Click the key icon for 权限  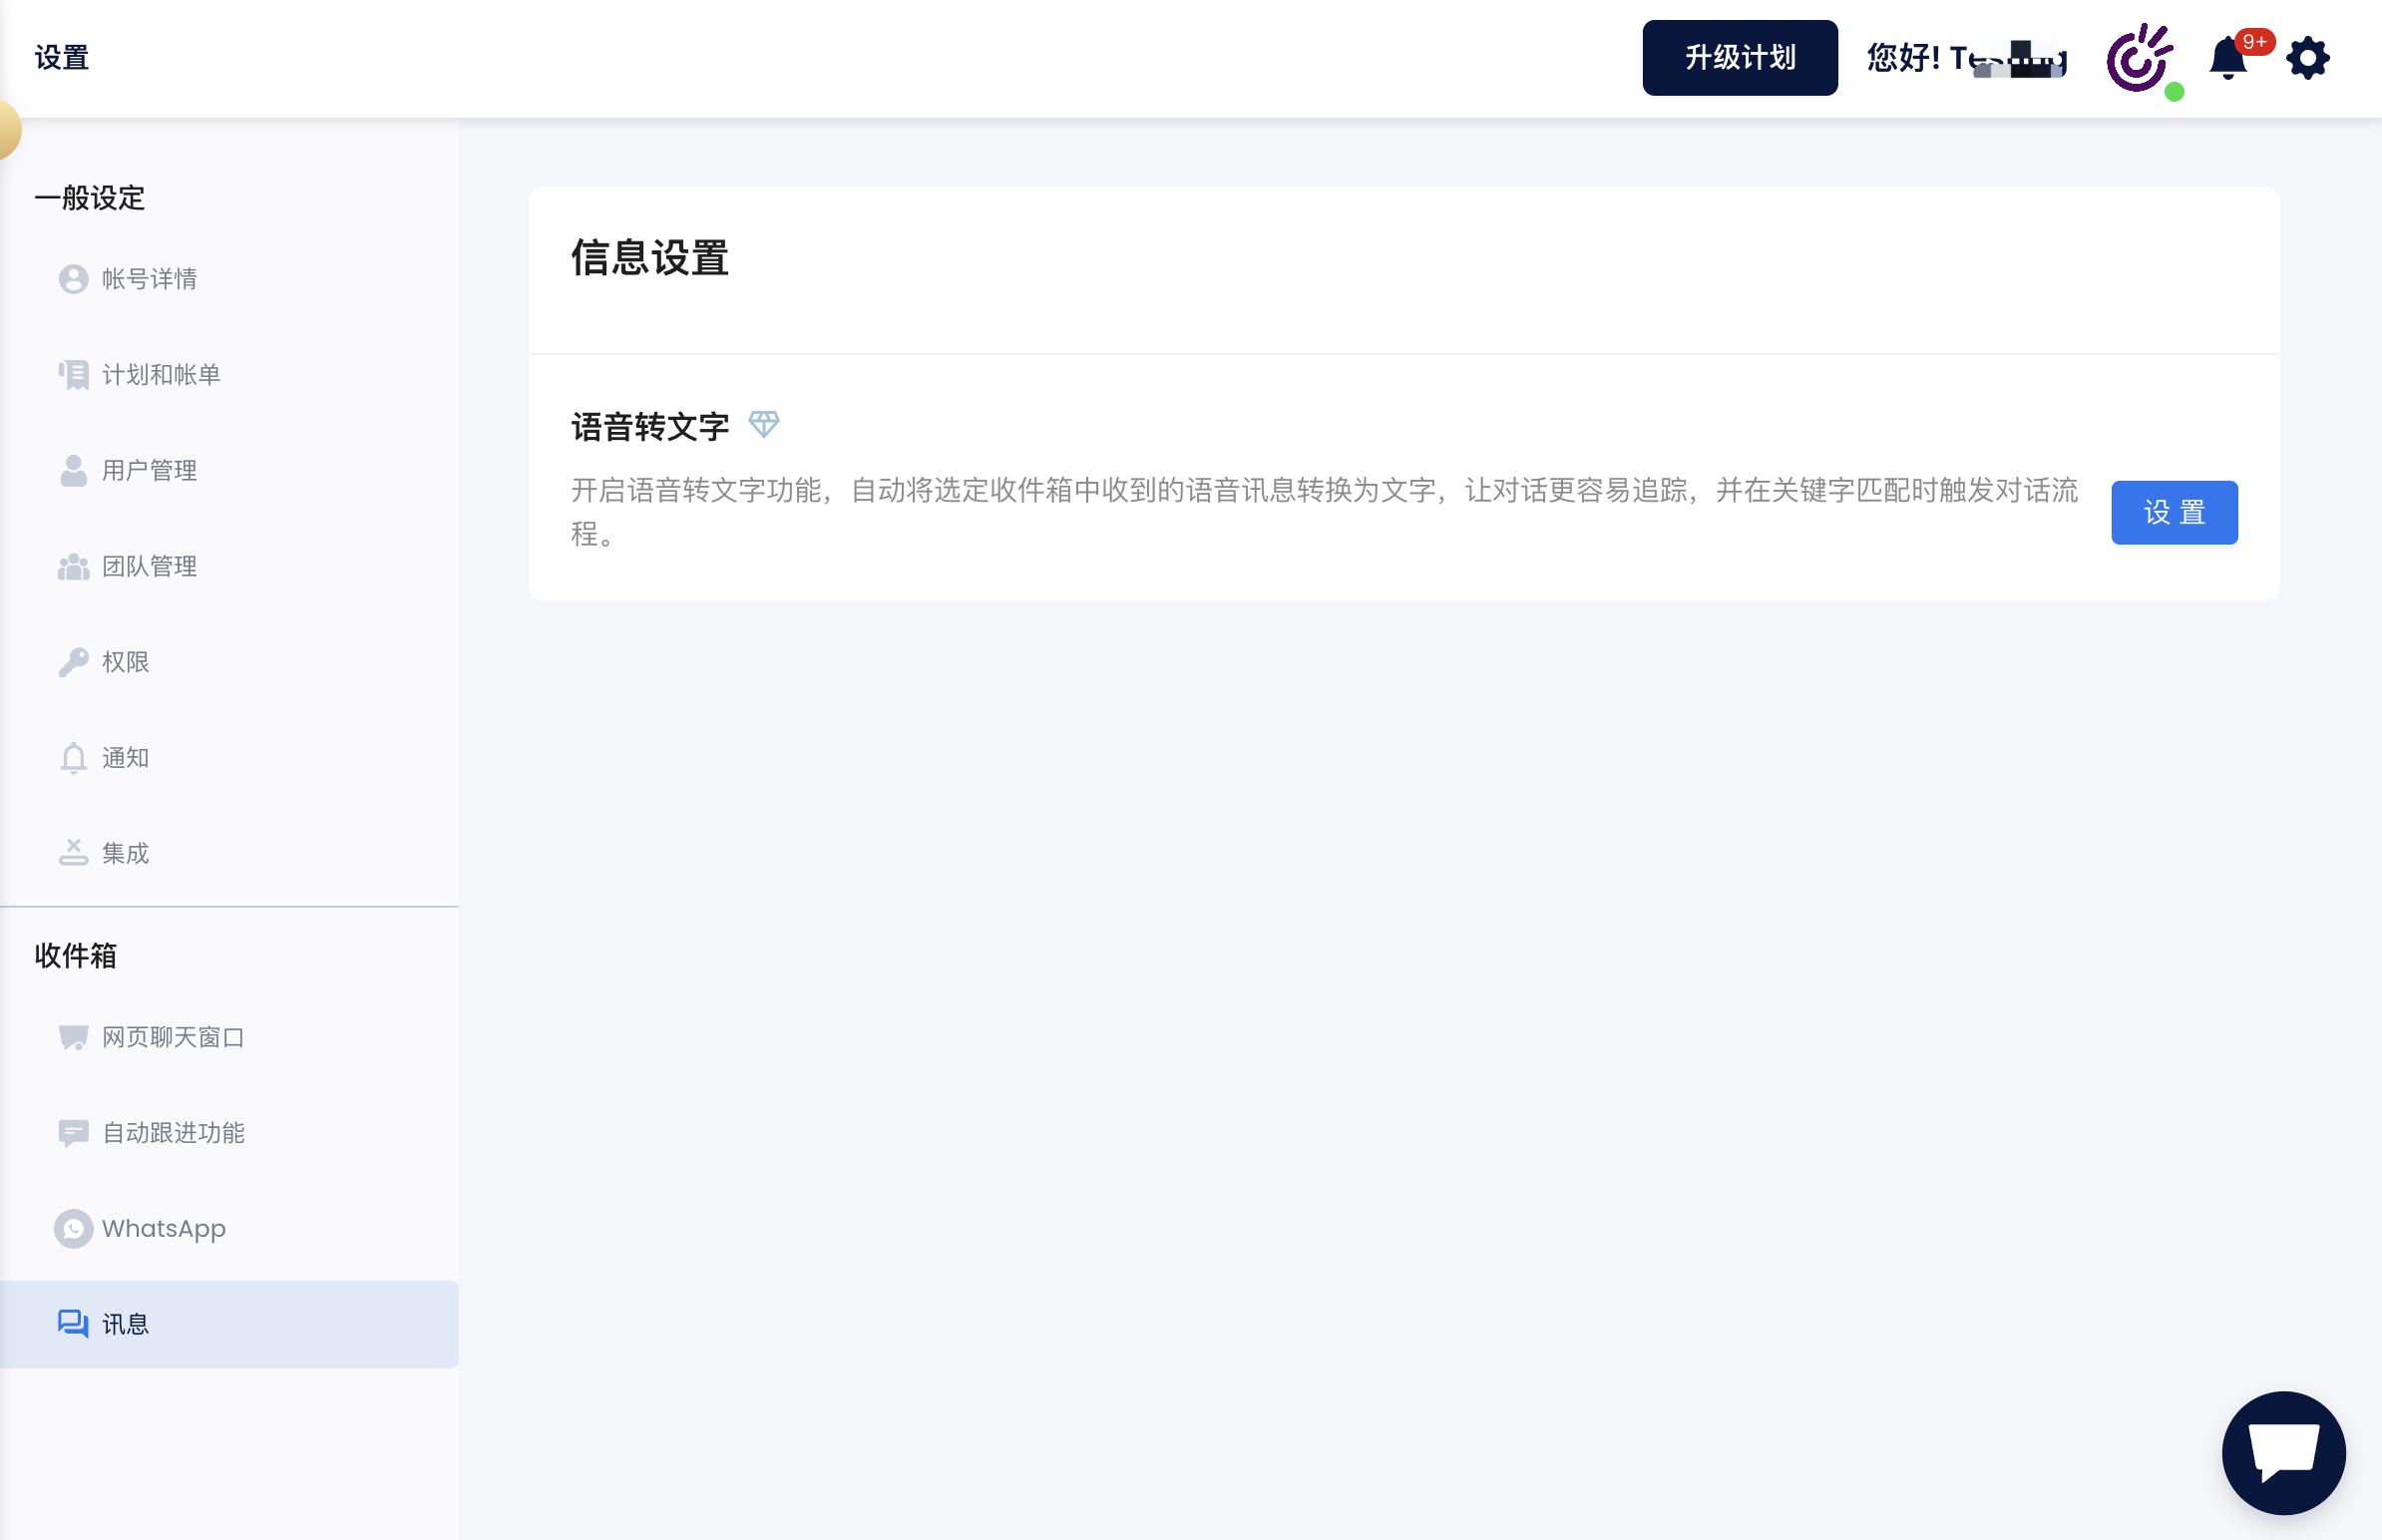point(73,662)
